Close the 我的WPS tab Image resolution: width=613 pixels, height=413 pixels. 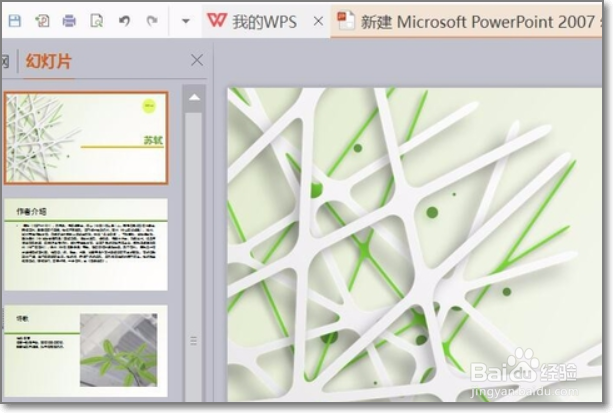(319, 21)
